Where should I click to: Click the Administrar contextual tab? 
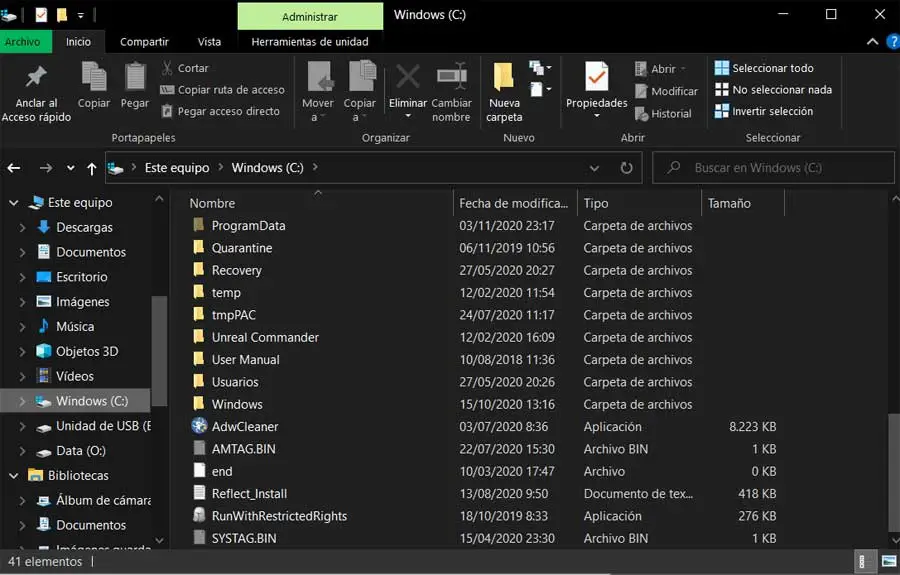(310, 17)
